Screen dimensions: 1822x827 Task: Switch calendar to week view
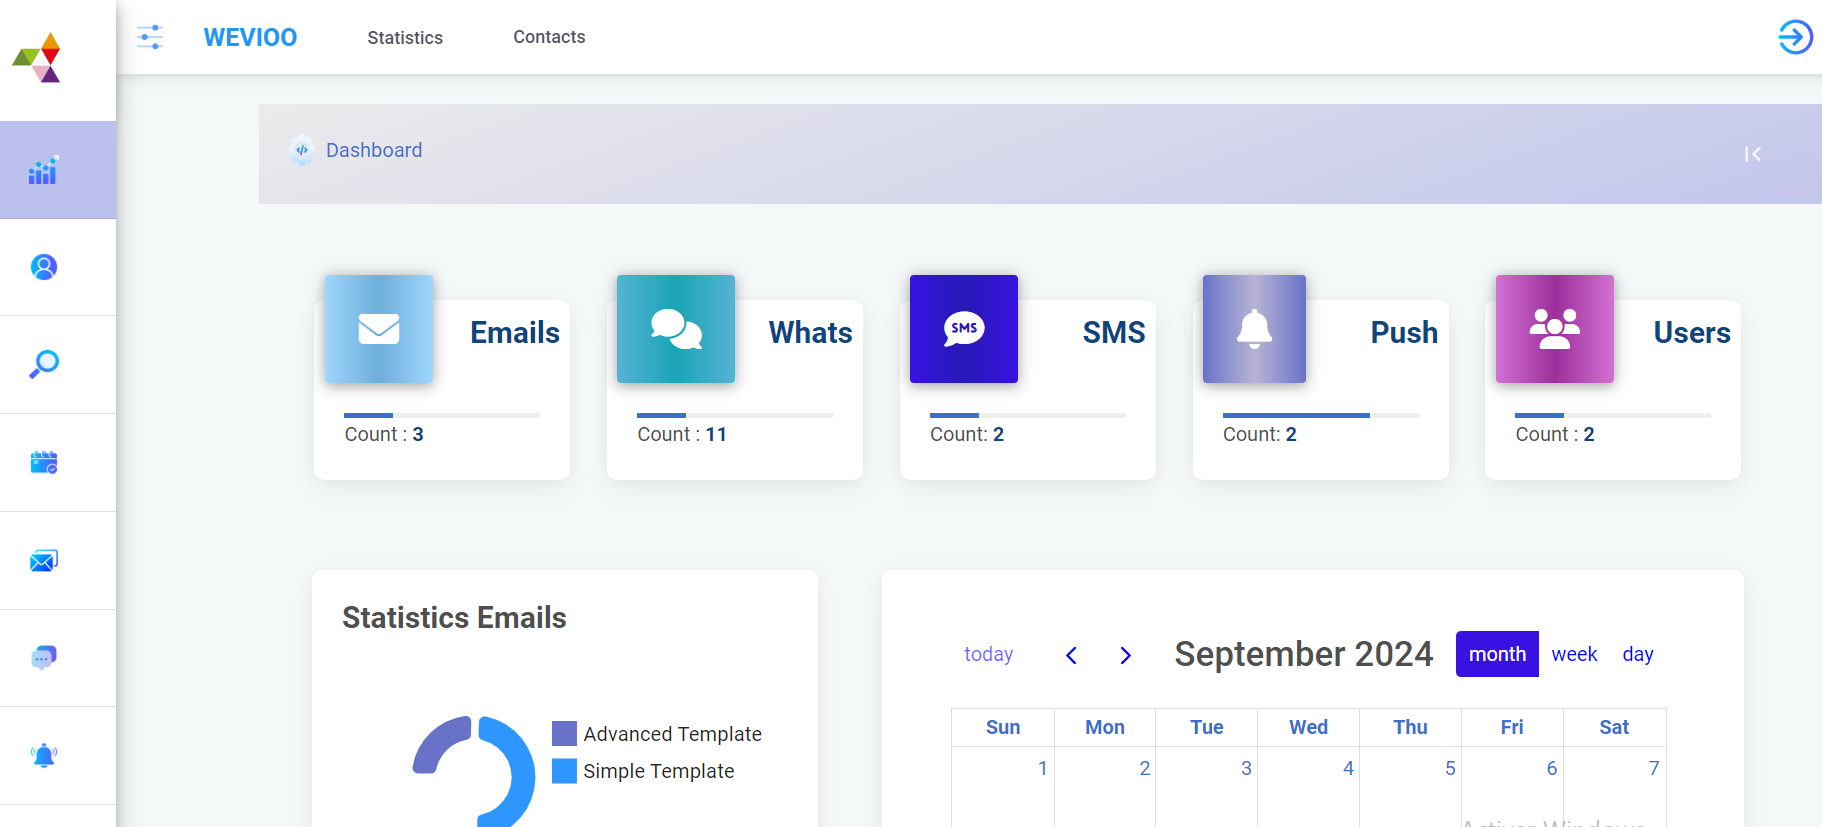pyautogui.click(x=1574, y=654)
